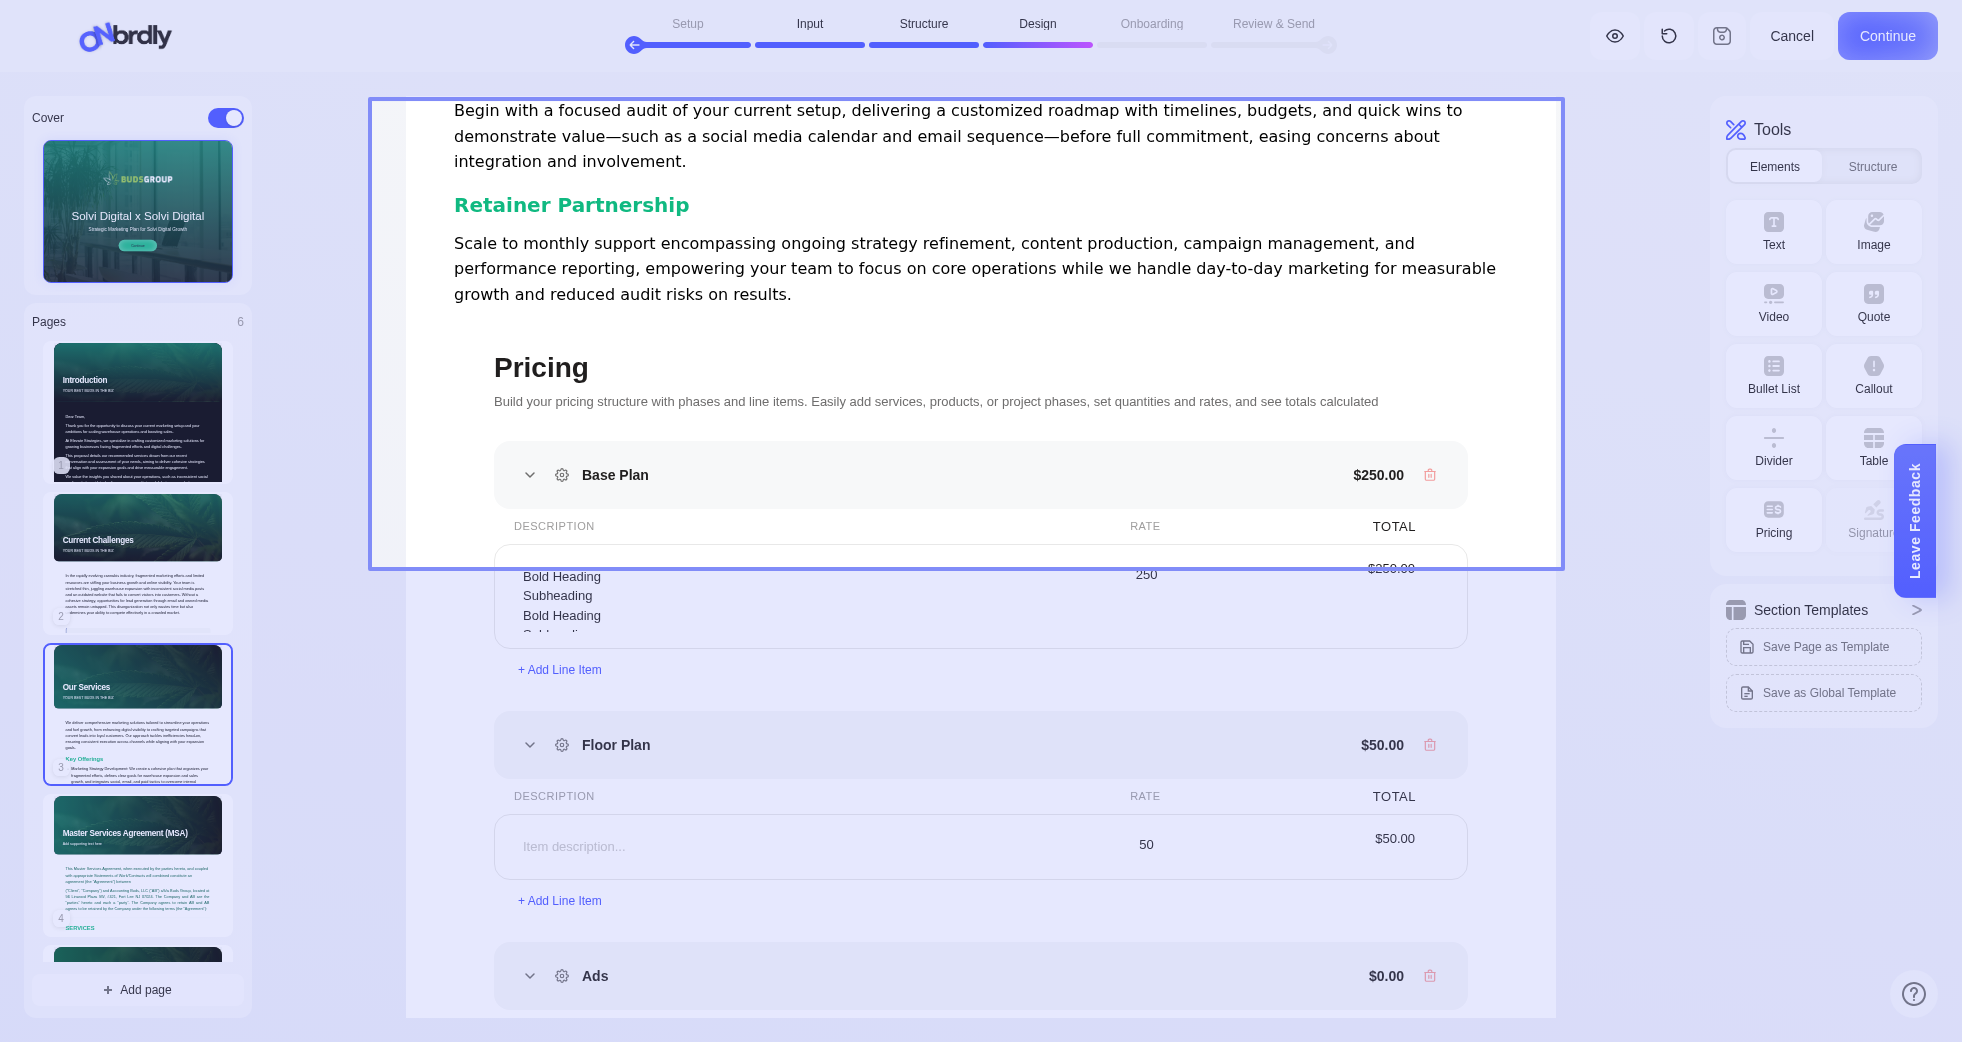Insert a Callout element

(1873, 376)
